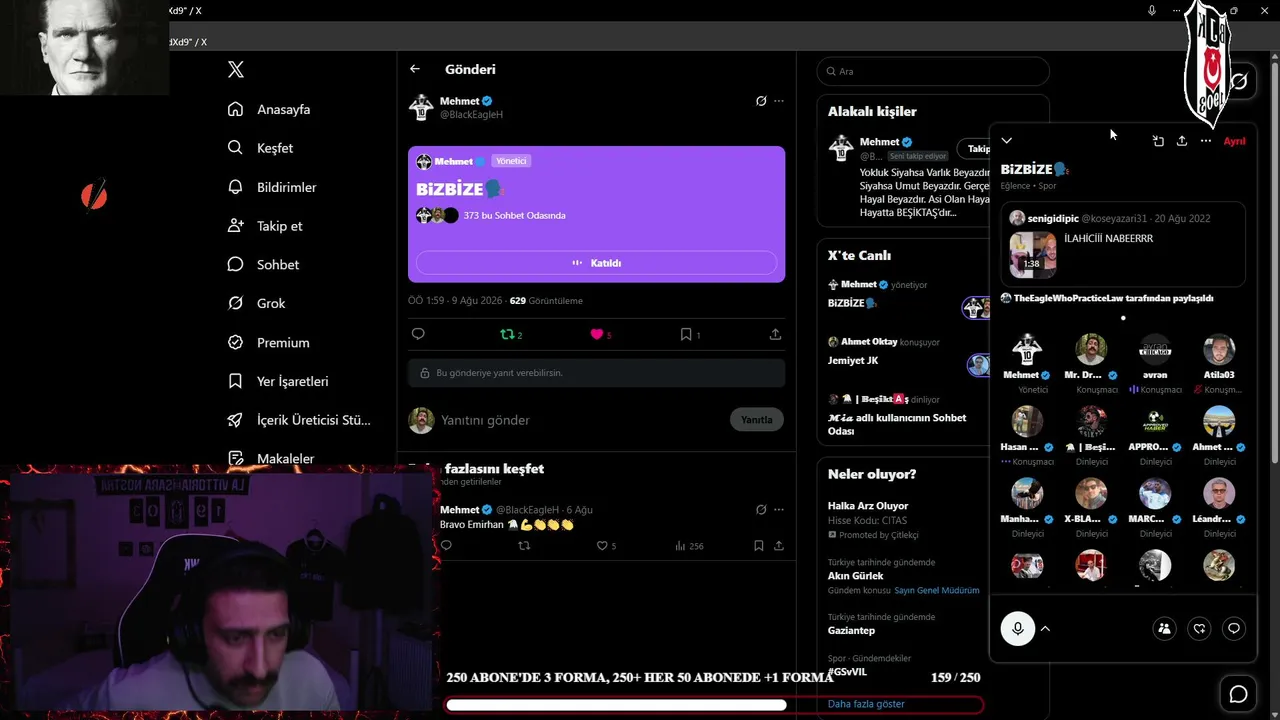Open more options on the Bravo Emirhan post

point(779,510)
